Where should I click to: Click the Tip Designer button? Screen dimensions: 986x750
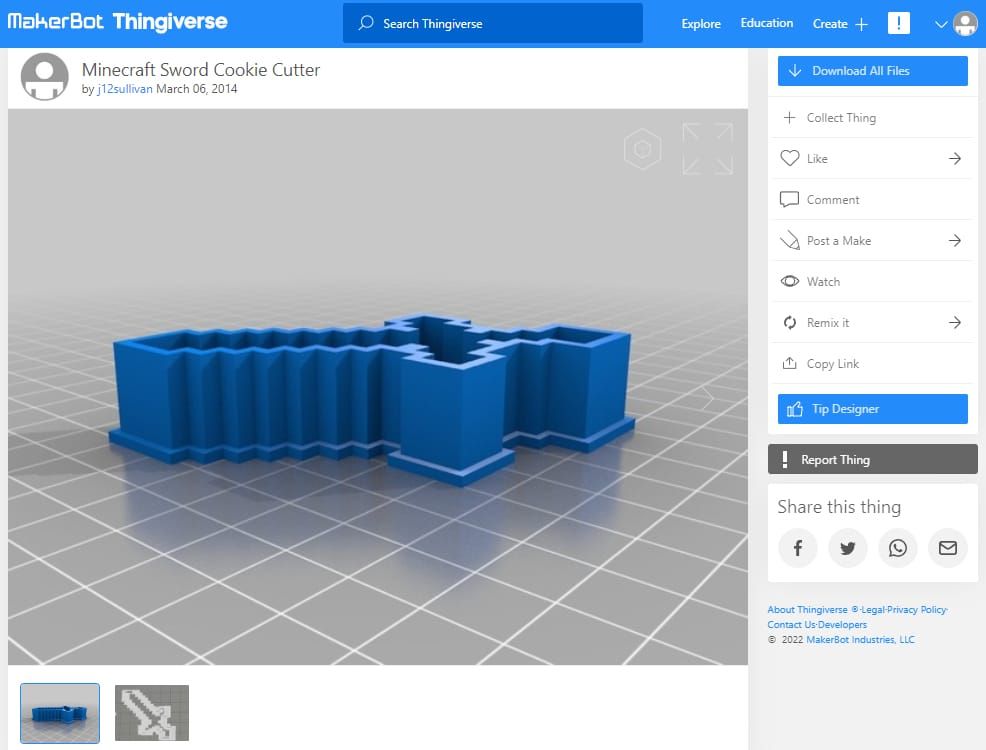coord(871,408)
